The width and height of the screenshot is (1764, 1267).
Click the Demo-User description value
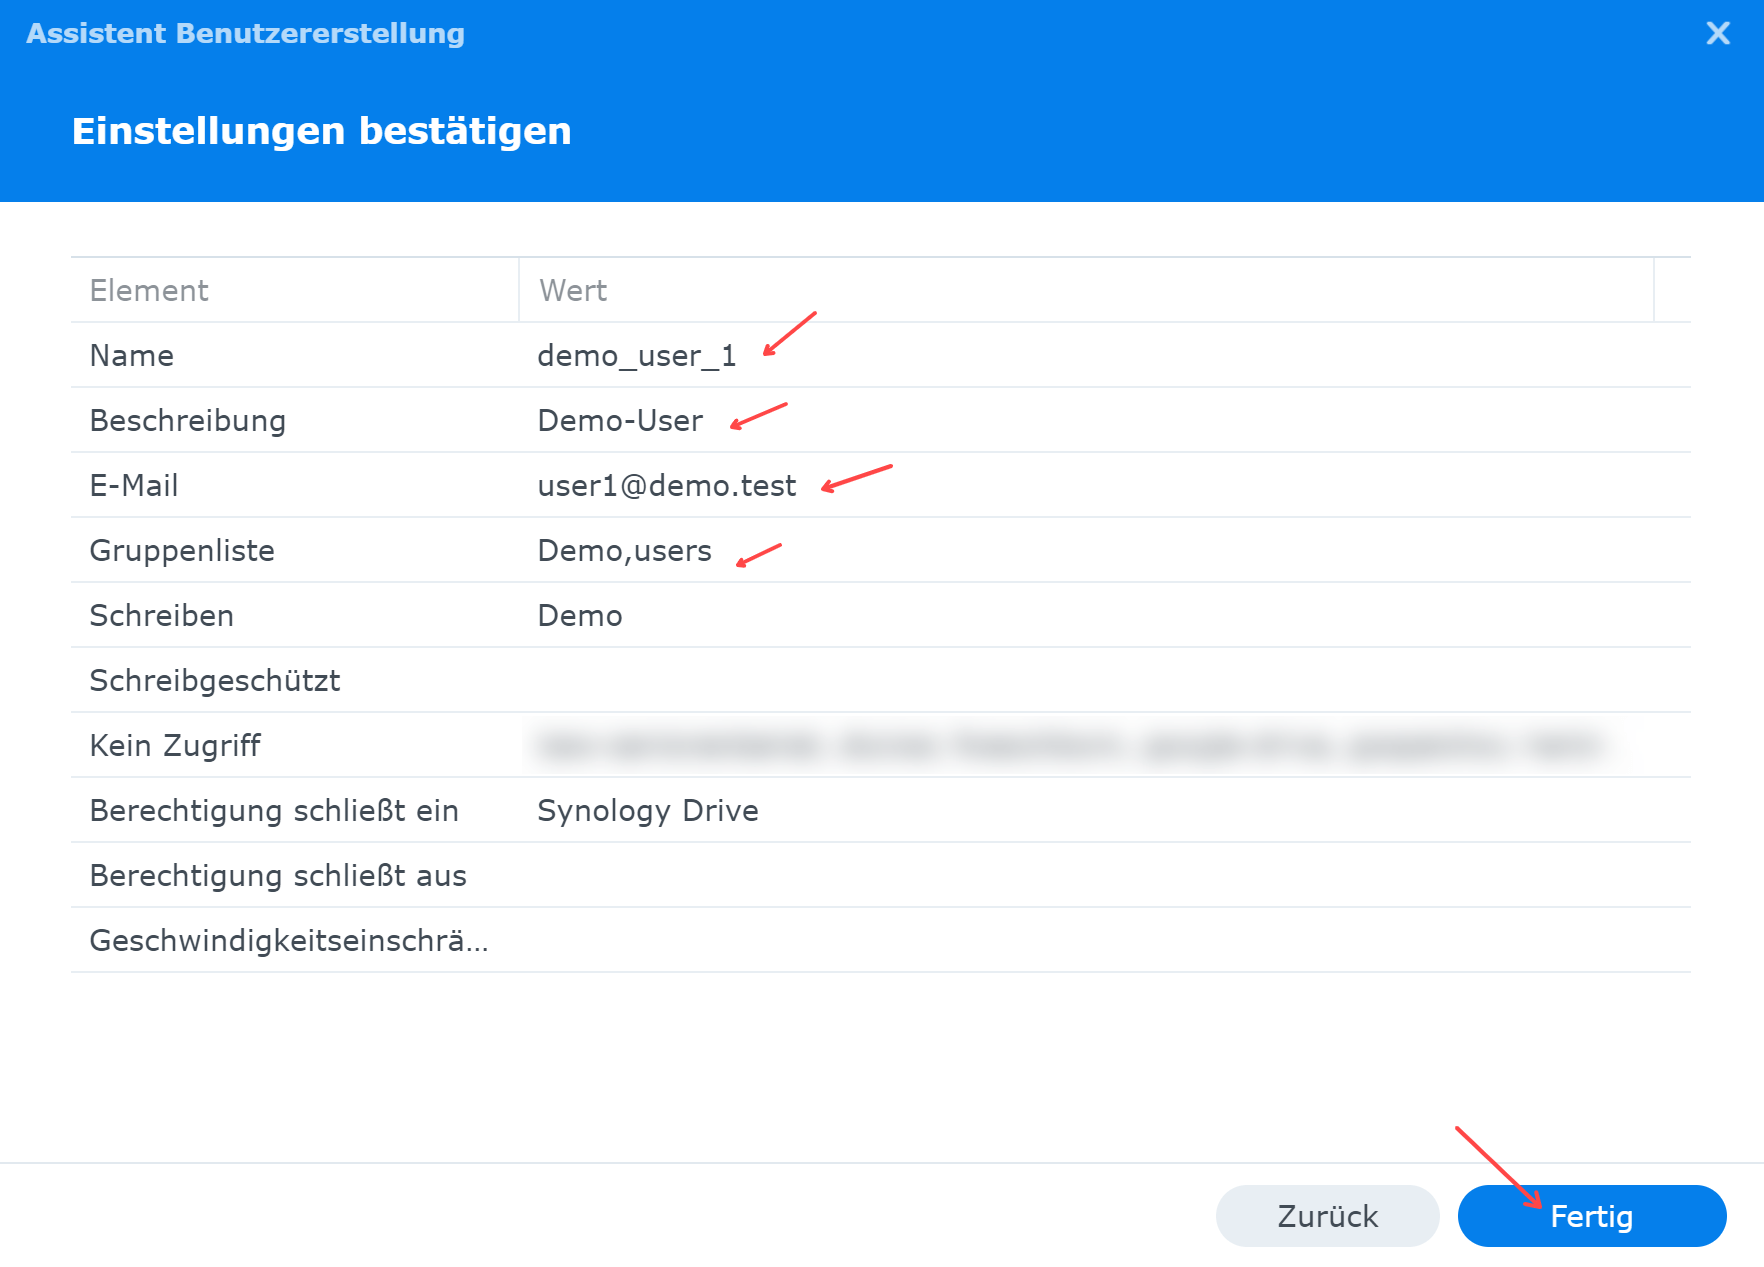pyautogui.click(x=620, y=421)
